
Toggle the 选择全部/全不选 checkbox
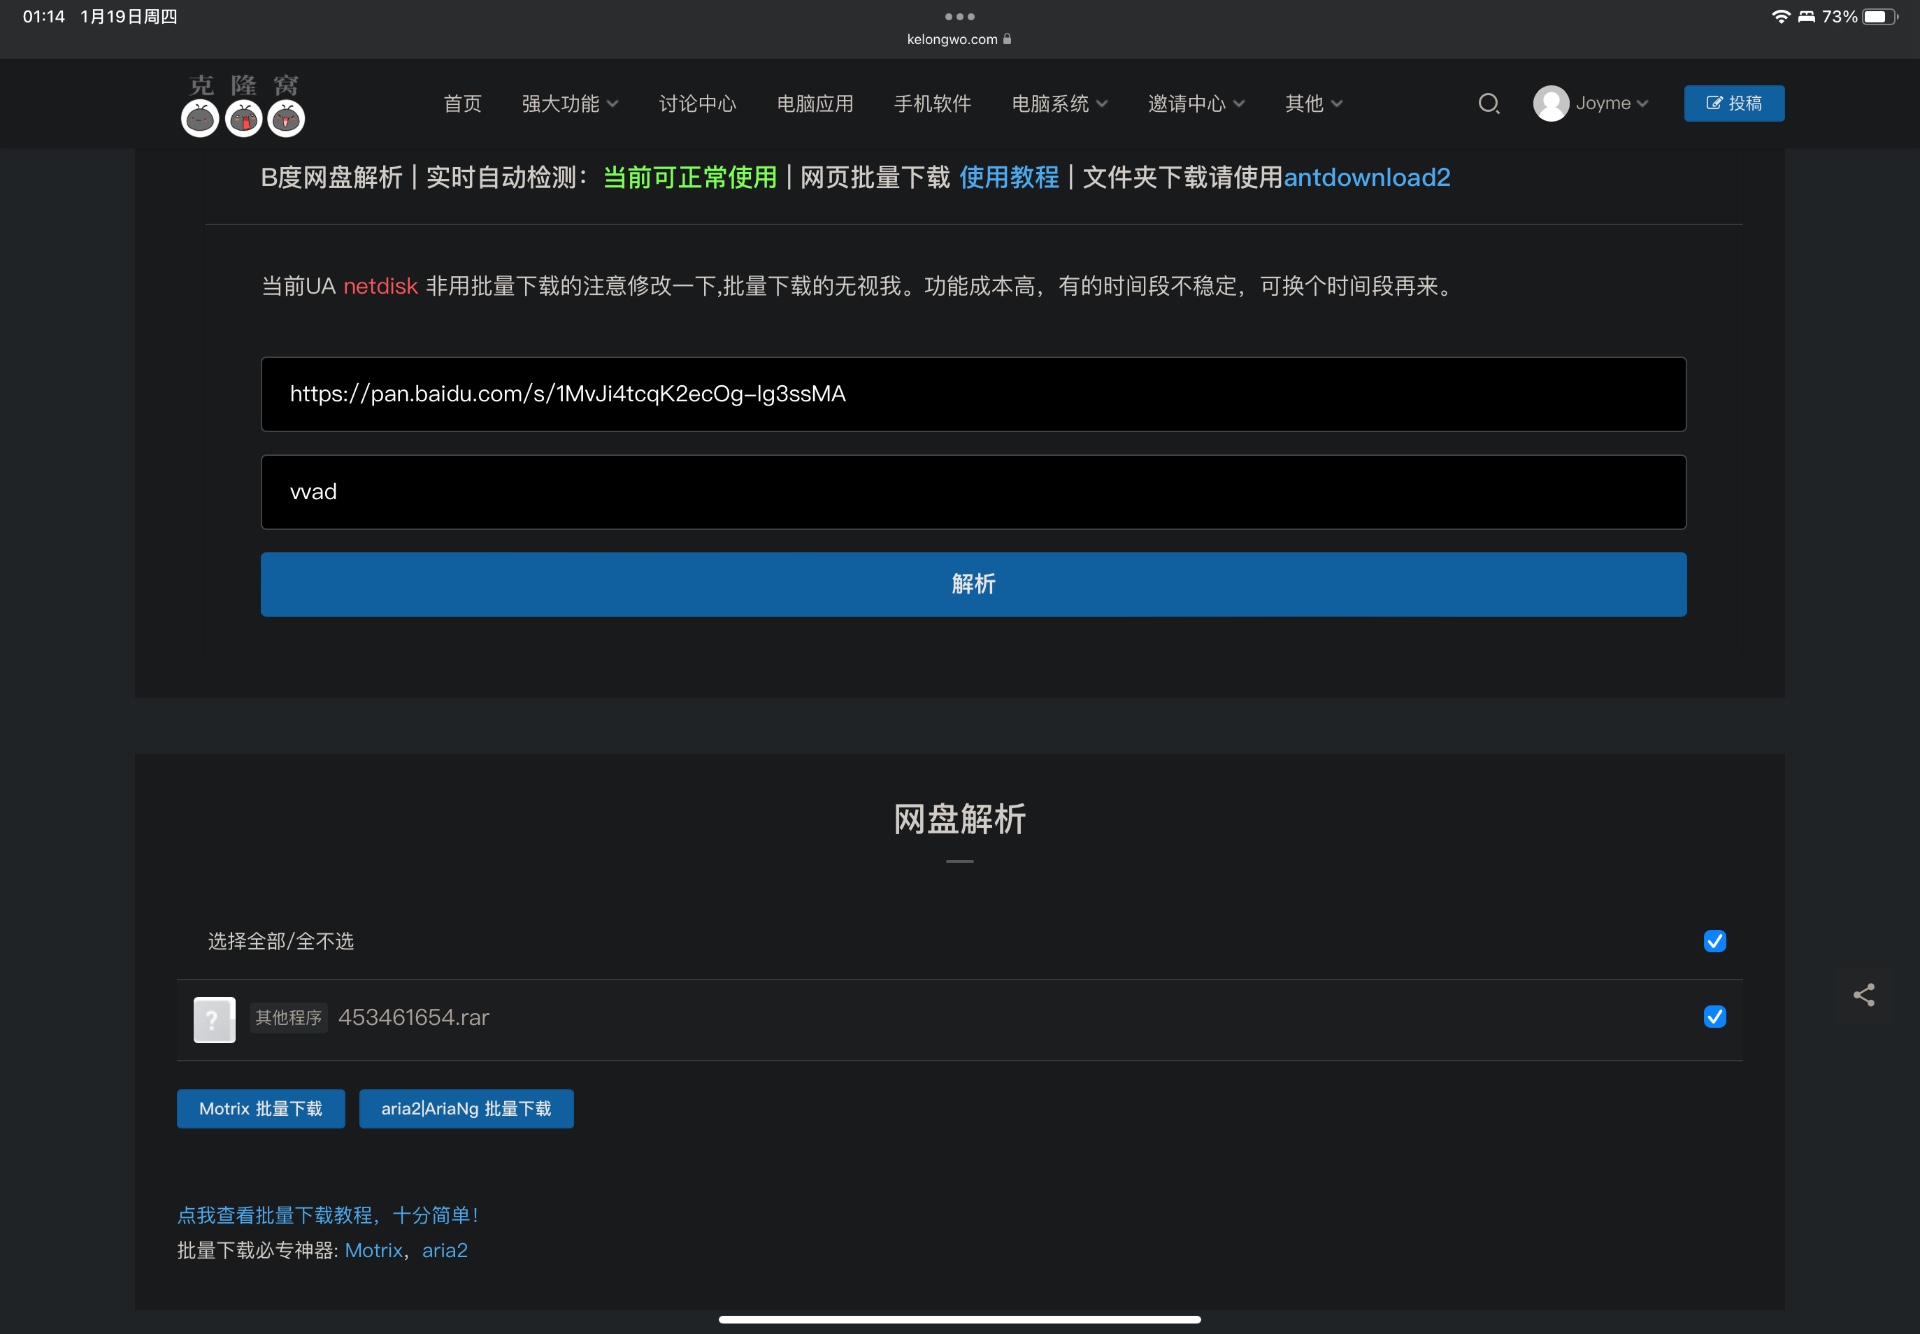[1715, 941]
